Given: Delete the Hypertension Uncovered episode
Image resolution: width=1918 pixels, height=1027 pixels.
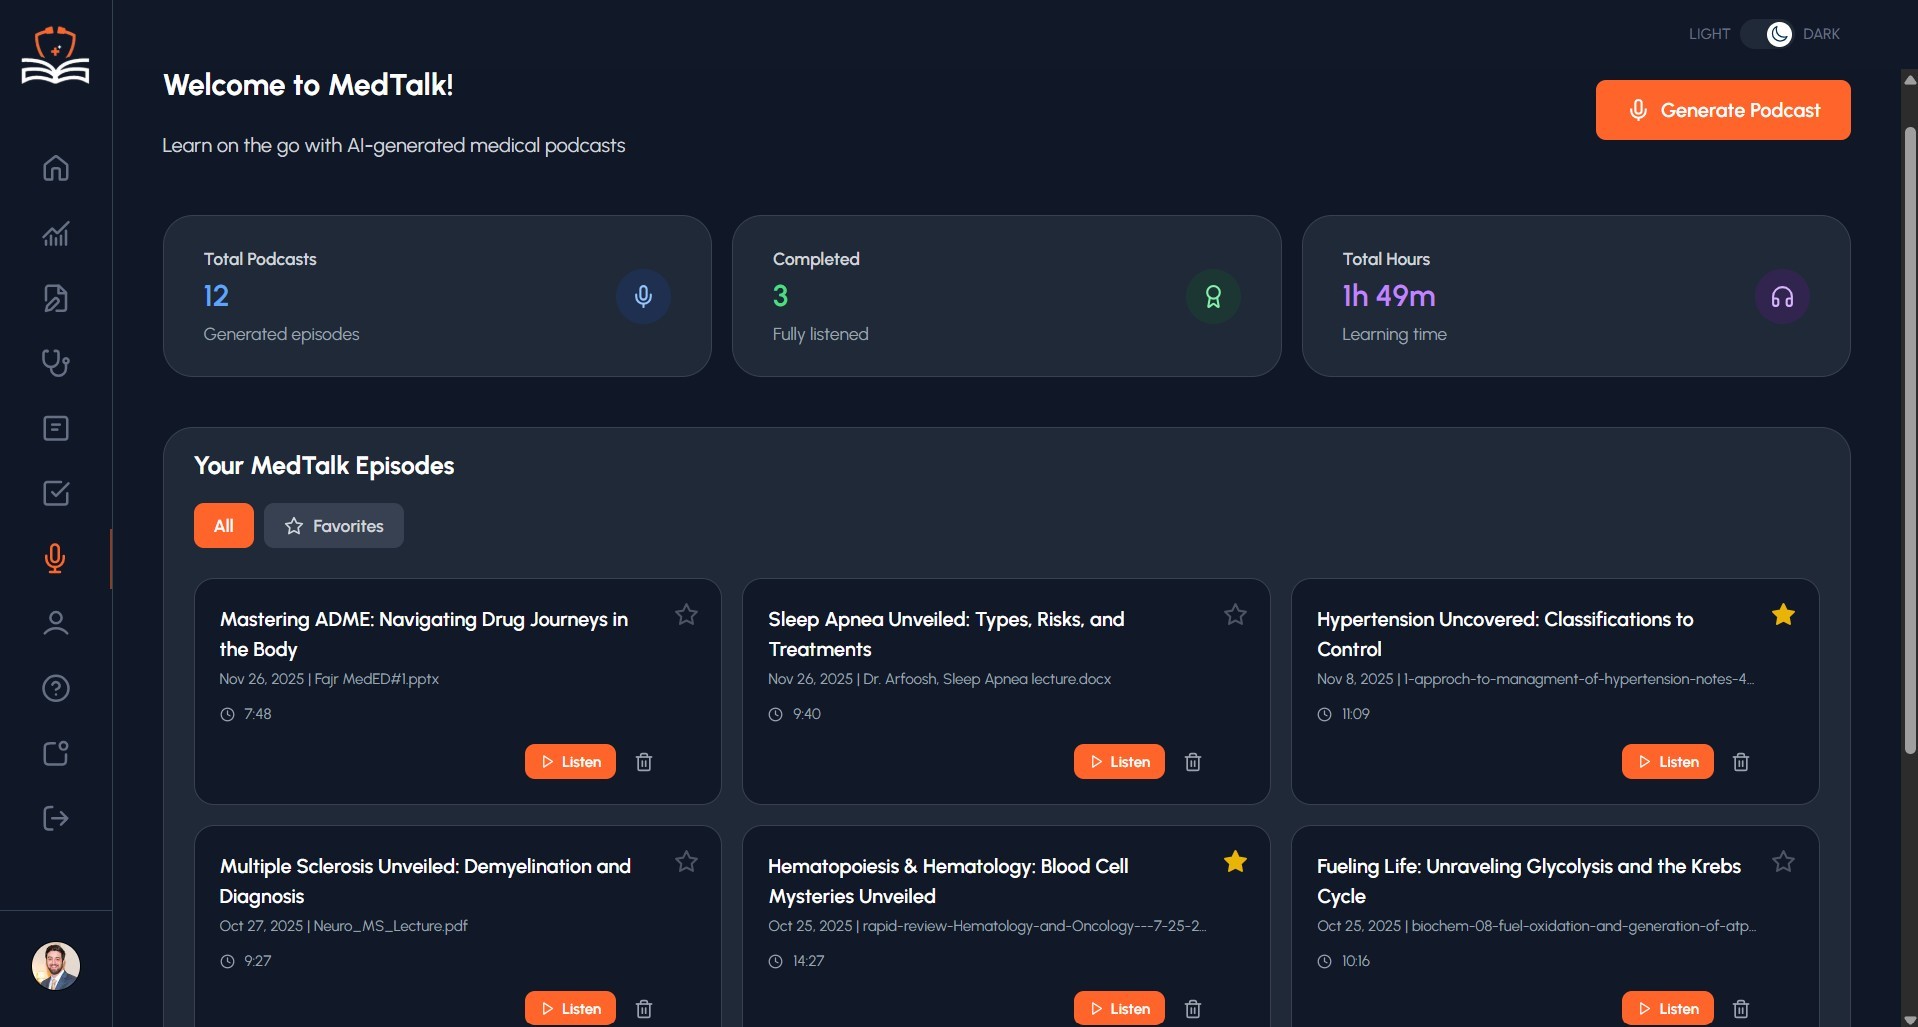Looking at the screenshot, I should click(x=1741, y=762).
